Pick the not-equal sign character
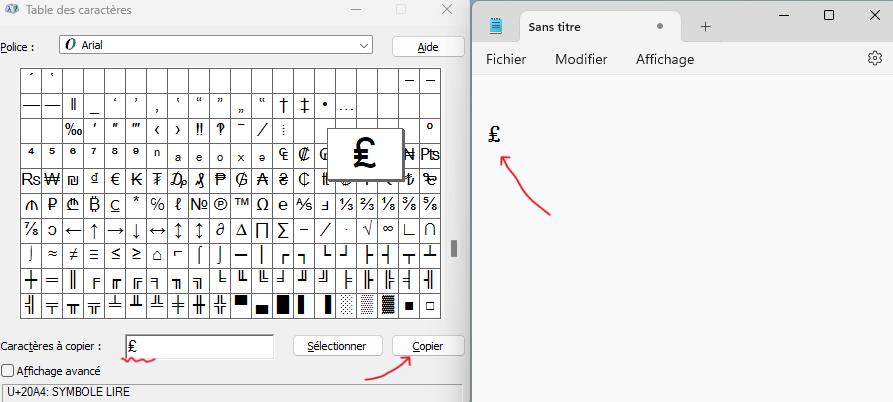The width and height of the screenshot is (893, 402). click(73, 255)
